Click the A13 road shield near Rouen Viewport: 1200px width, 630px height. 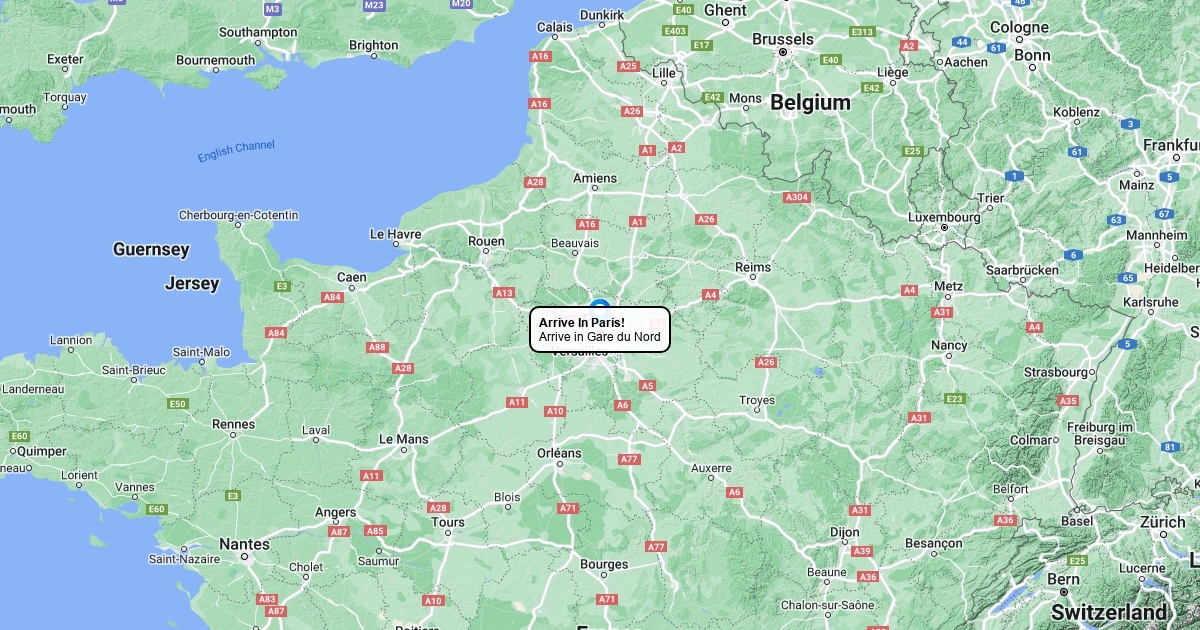point(504,293)
